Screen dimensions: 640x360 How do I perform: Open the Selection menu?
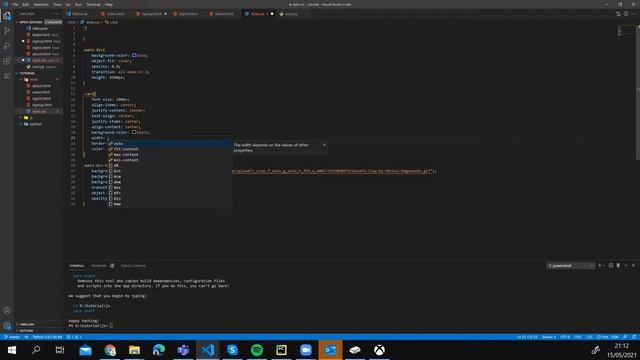(41, 4)
